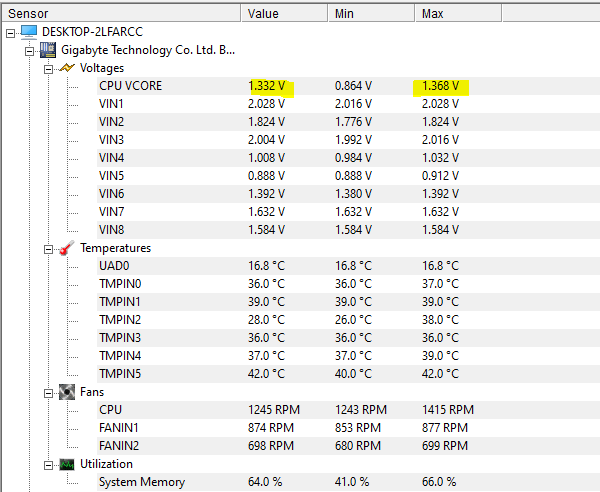Viewport: 600px width, 492px height.
Task: Collapse the Gigabyte Technology node
Action: tap(29, 51)
